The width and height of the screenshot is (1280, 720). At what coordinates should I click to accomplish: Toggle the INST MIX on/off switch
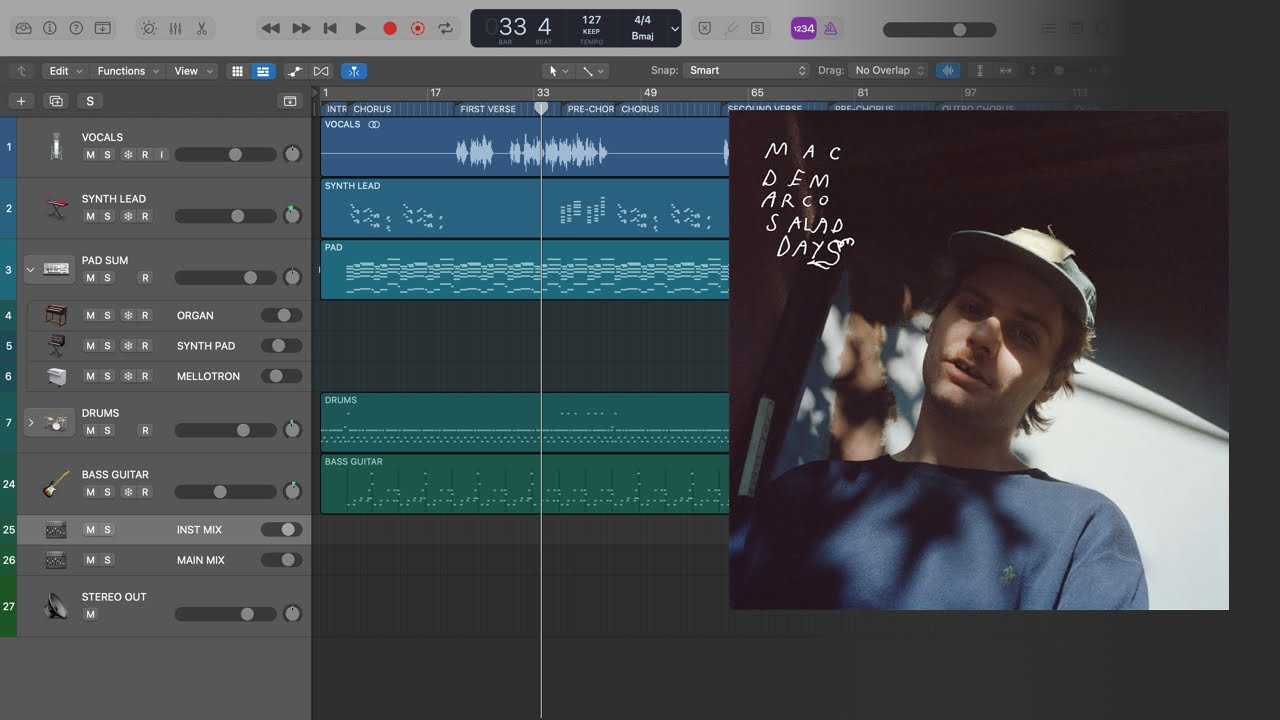pos(281,530)
